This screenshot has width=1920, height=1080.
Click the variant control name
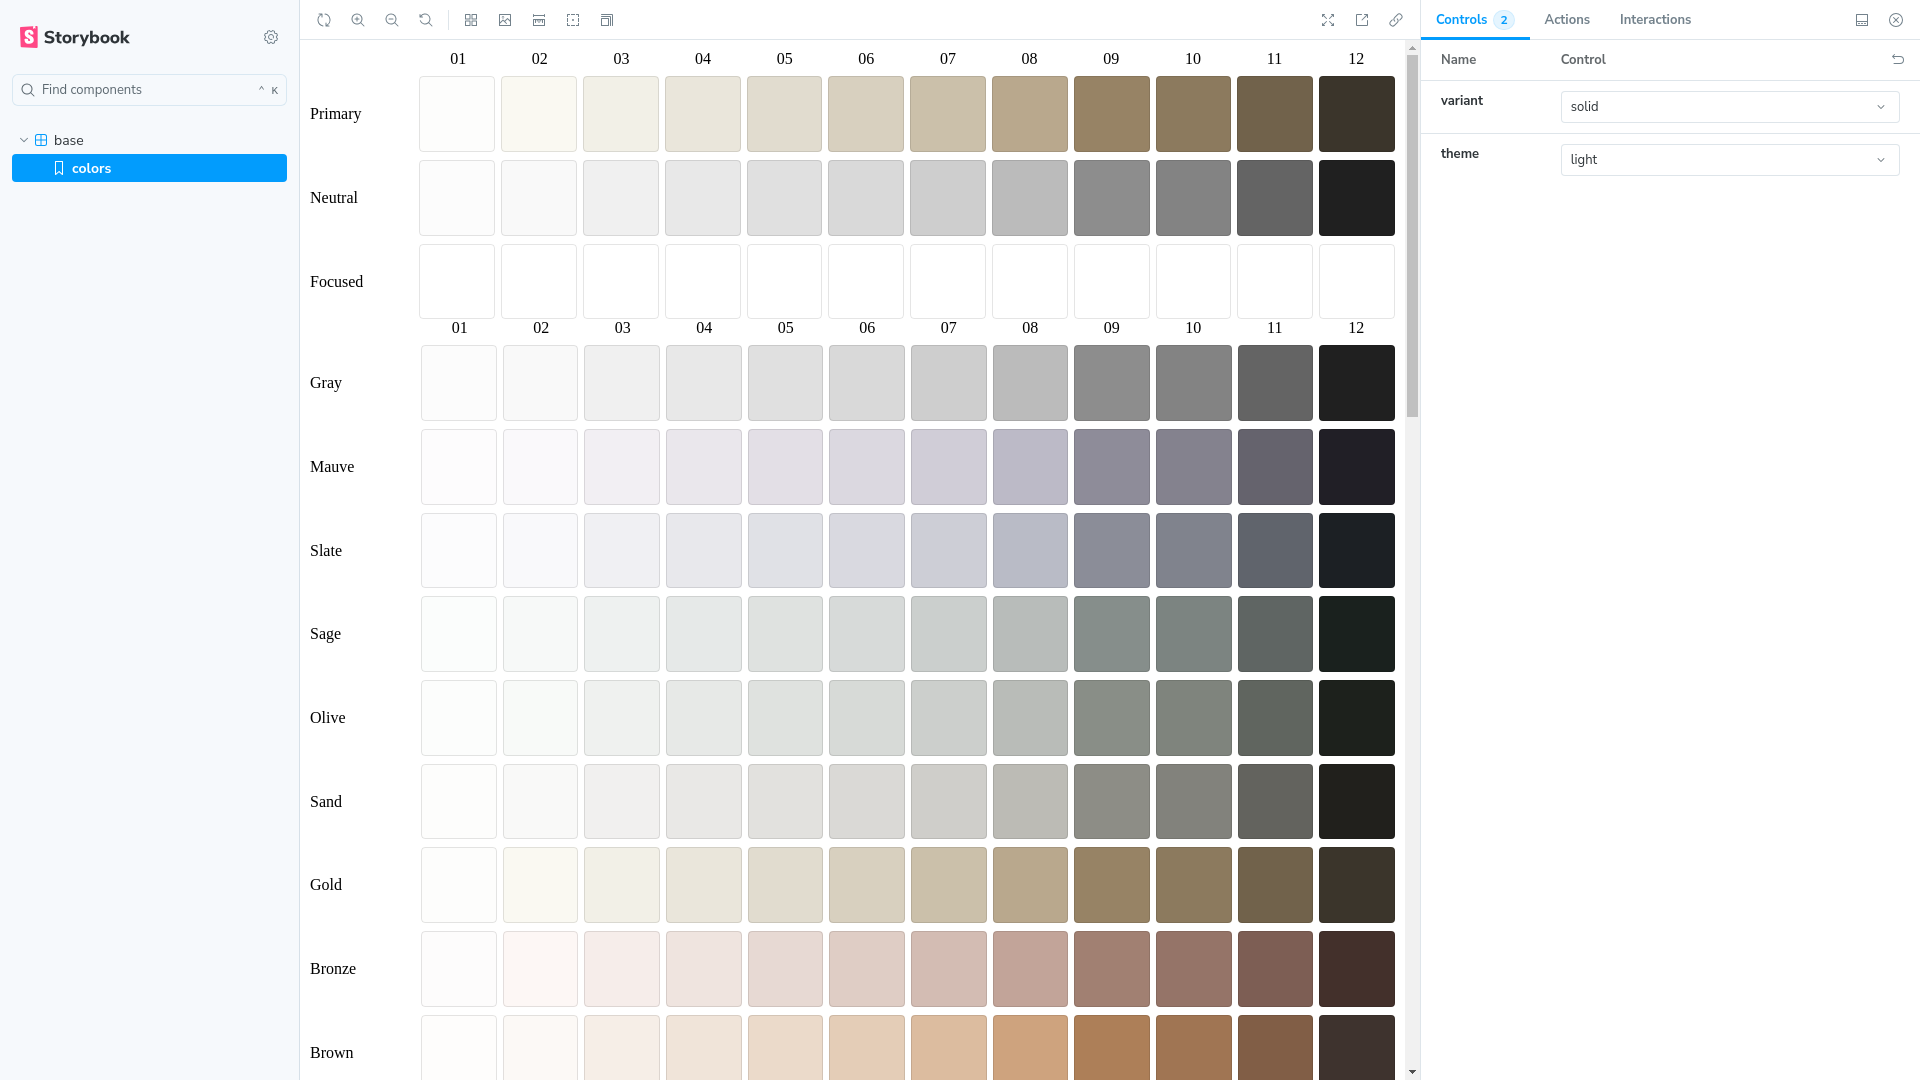pos(1462,101)
